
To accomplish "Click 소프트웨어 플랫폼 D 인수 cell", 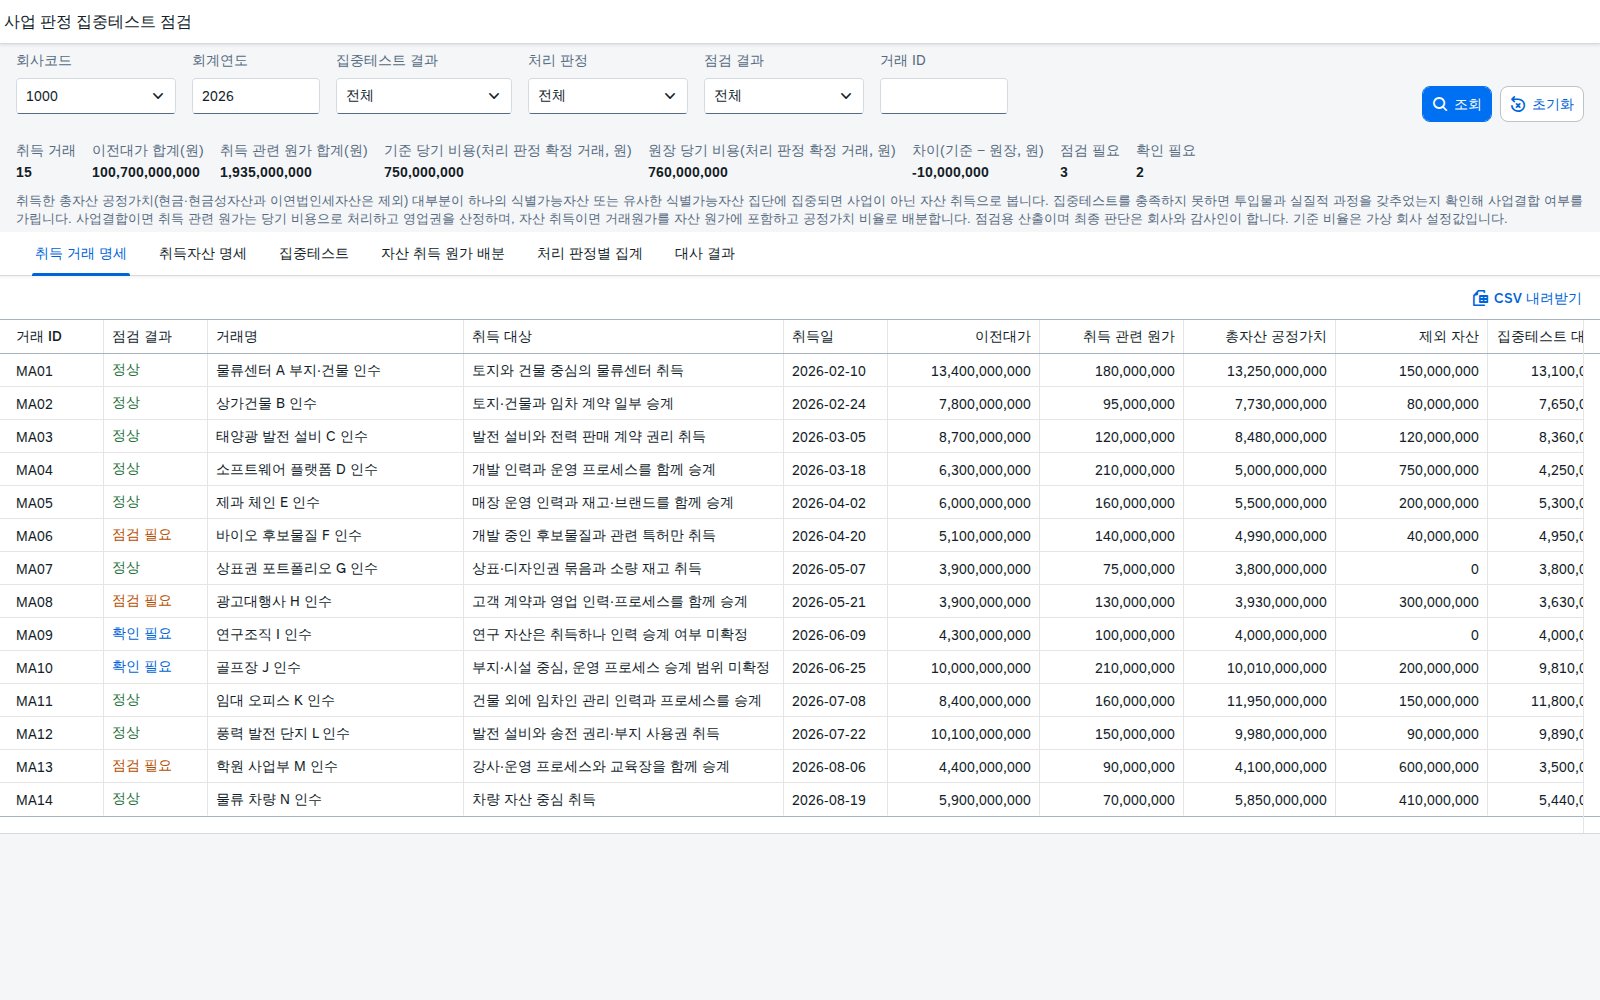I will click(336, 469).
